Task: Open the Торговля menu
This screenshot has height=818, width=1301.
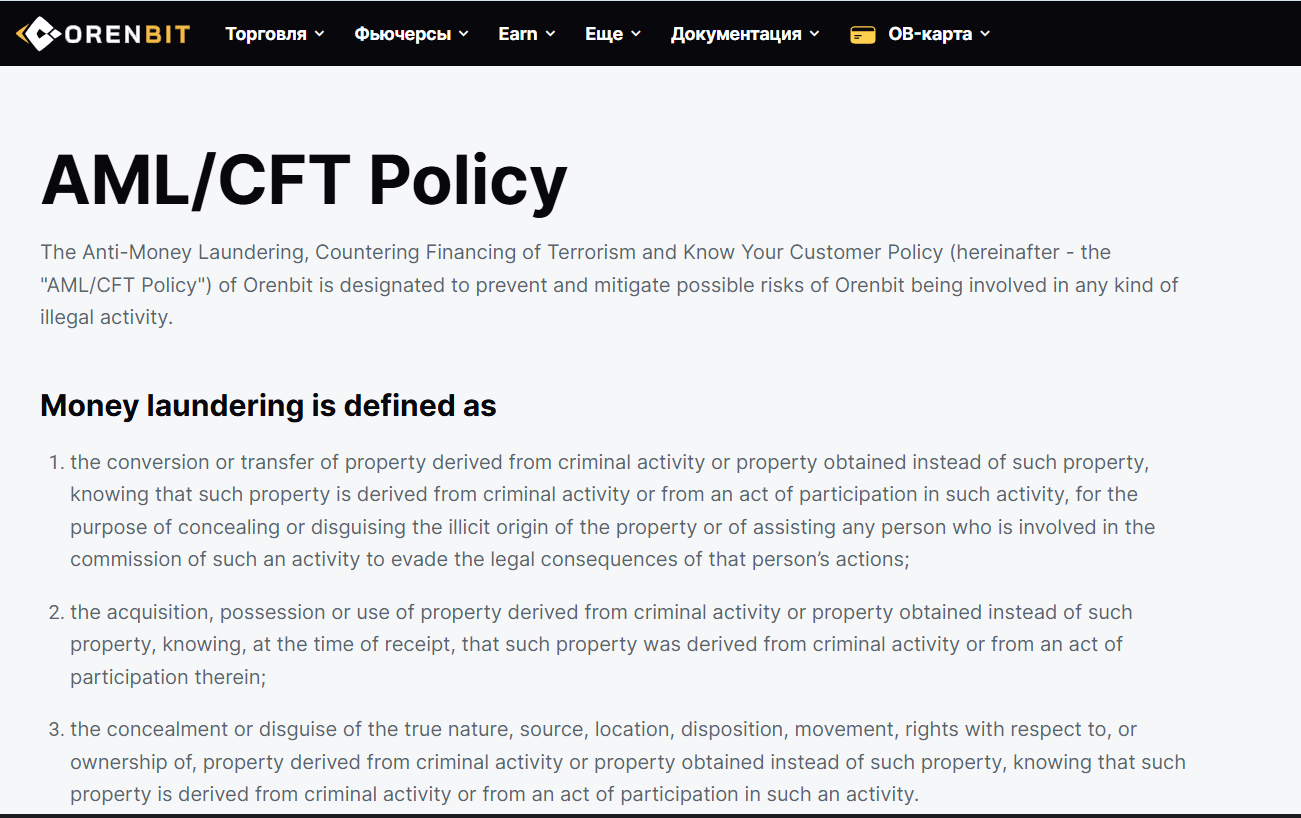Action: (275, 34)
